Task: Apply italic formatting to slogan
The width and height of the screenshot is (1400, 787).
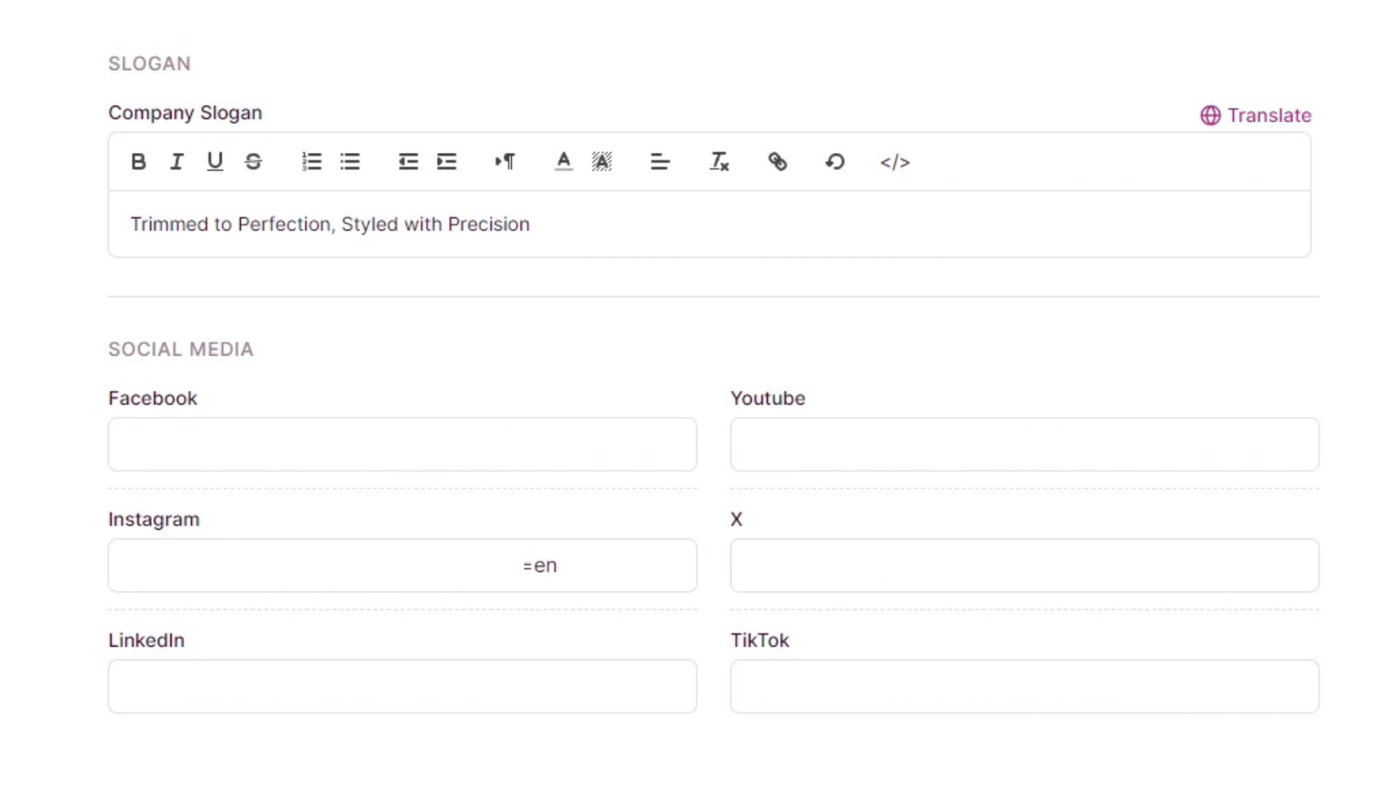Action: (176, 162)
